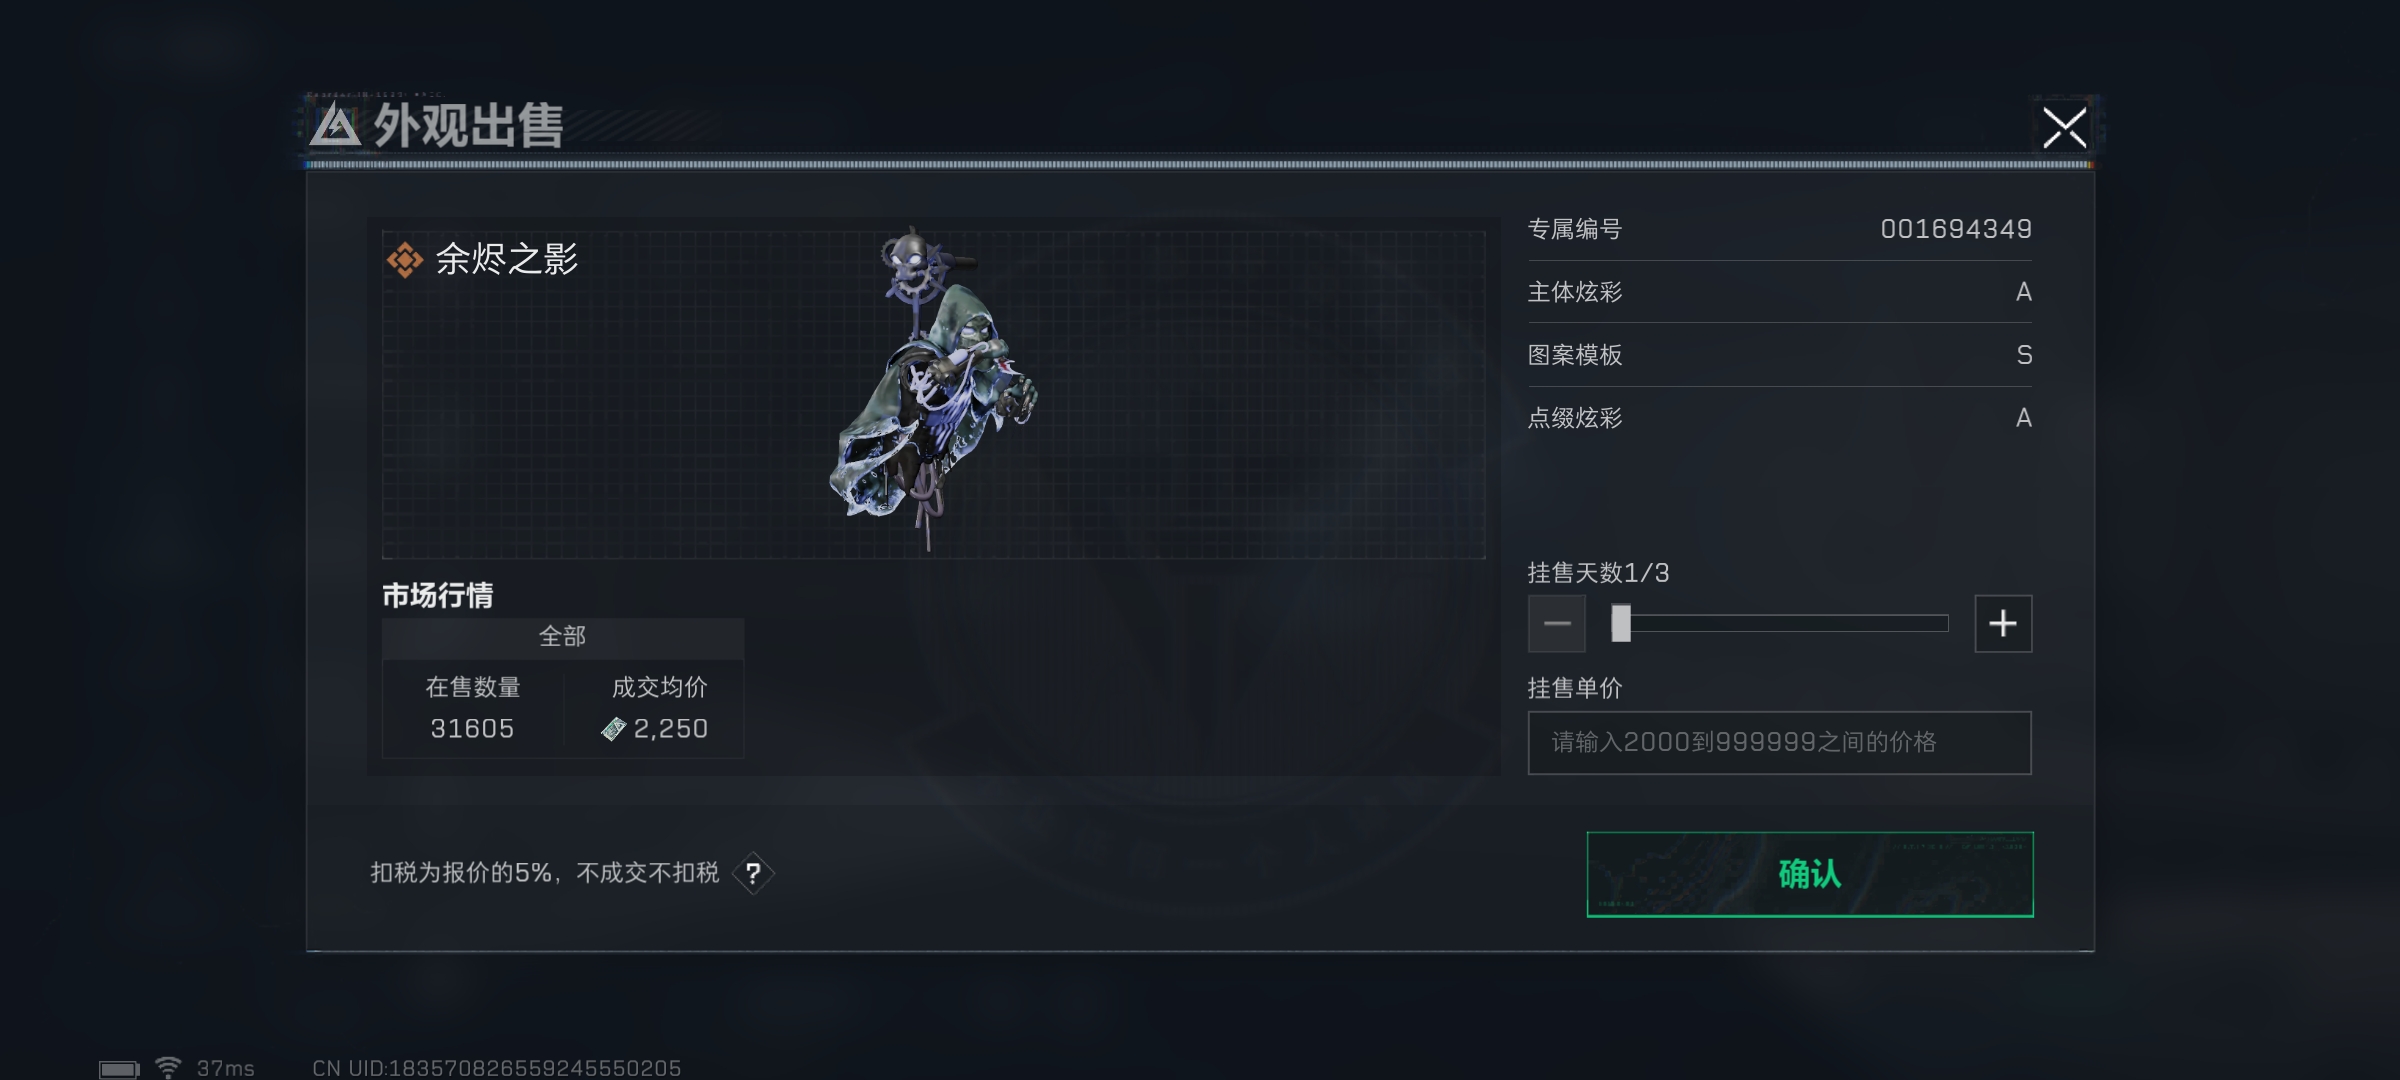Click the 成交均价 average price cell

tap(655, 708)
